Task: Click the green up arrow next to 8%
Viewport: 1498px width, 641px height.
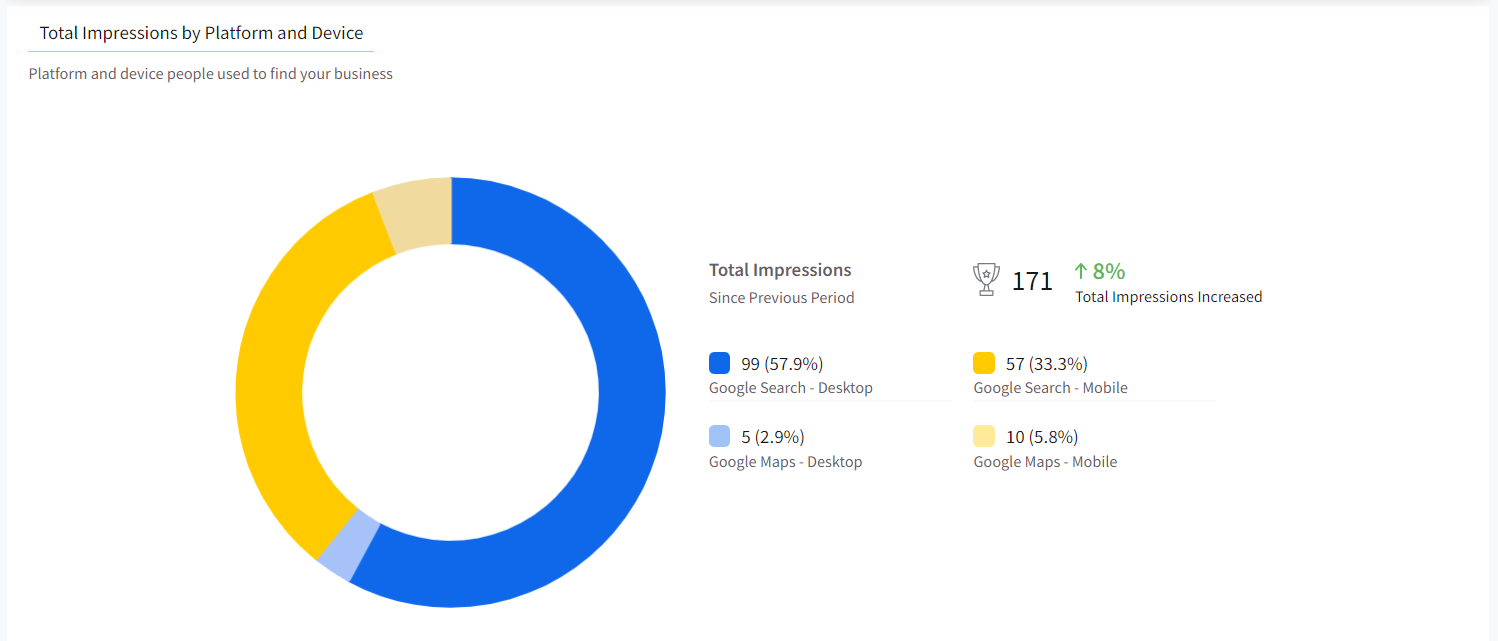Action: point(1080,271)
